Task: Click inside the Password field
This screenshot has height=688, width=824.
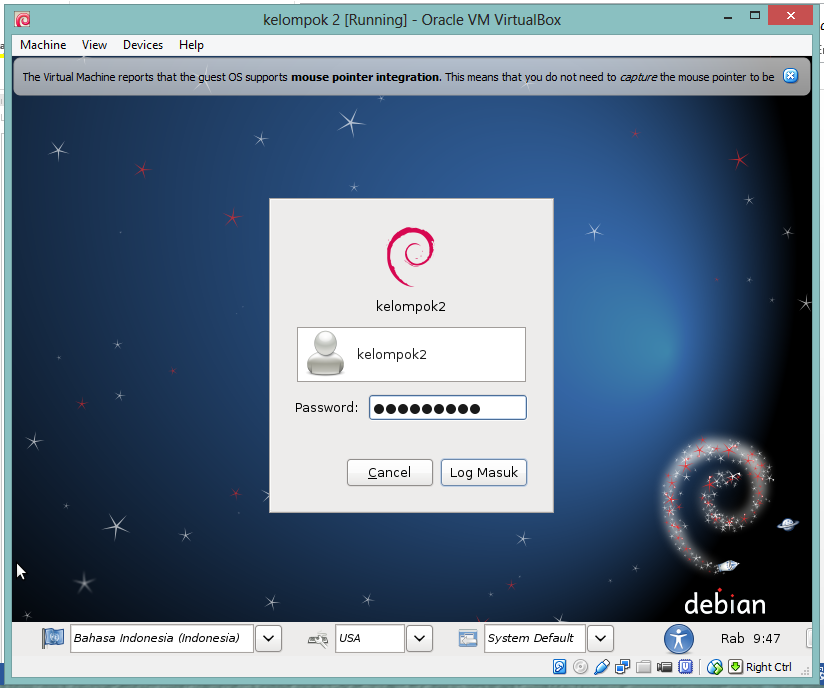Action: point(447,407)
